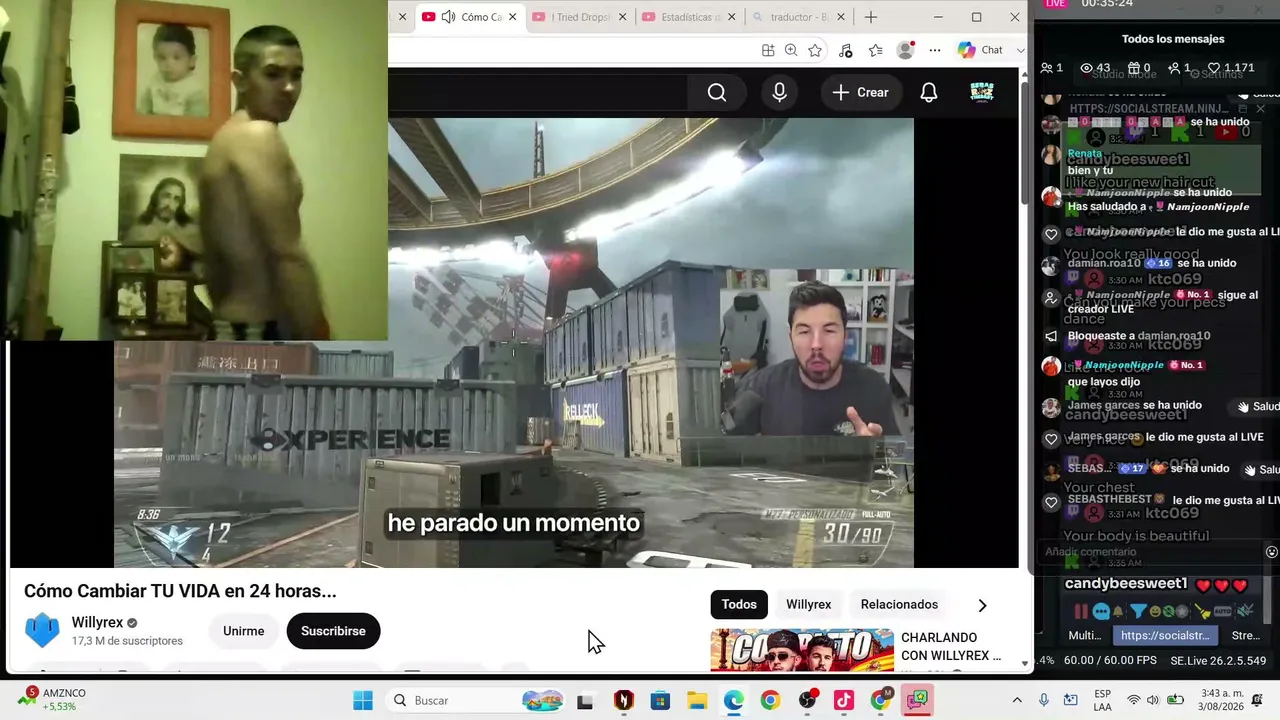
Task: Select the Todos filter chip
Action: tap(739, 604)
